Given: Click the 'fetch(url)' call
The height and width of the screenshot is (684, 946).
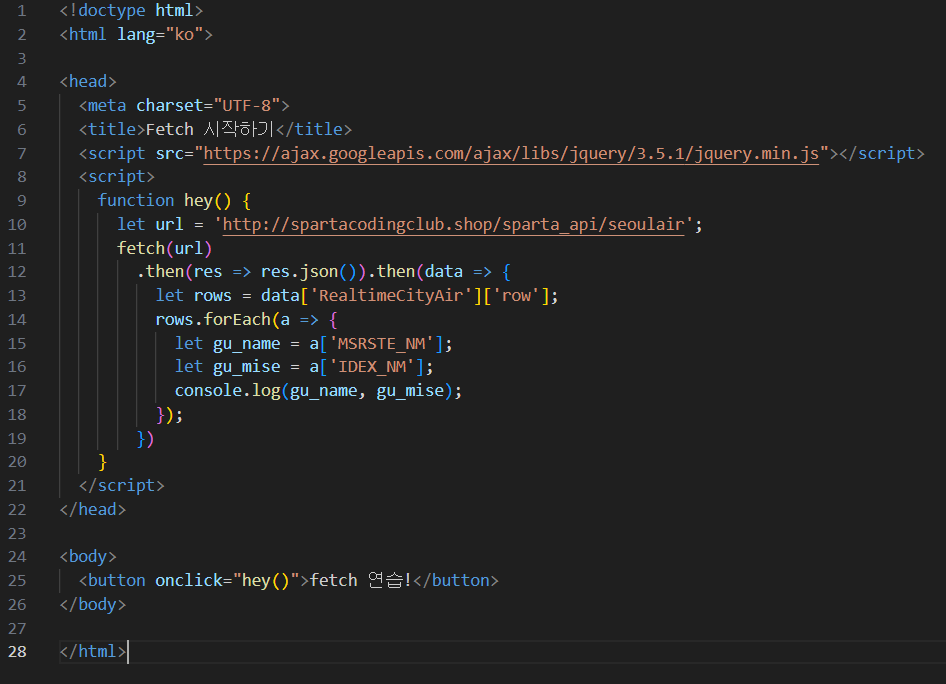Looking at the screenshot, I should click(x=165, y=248).
